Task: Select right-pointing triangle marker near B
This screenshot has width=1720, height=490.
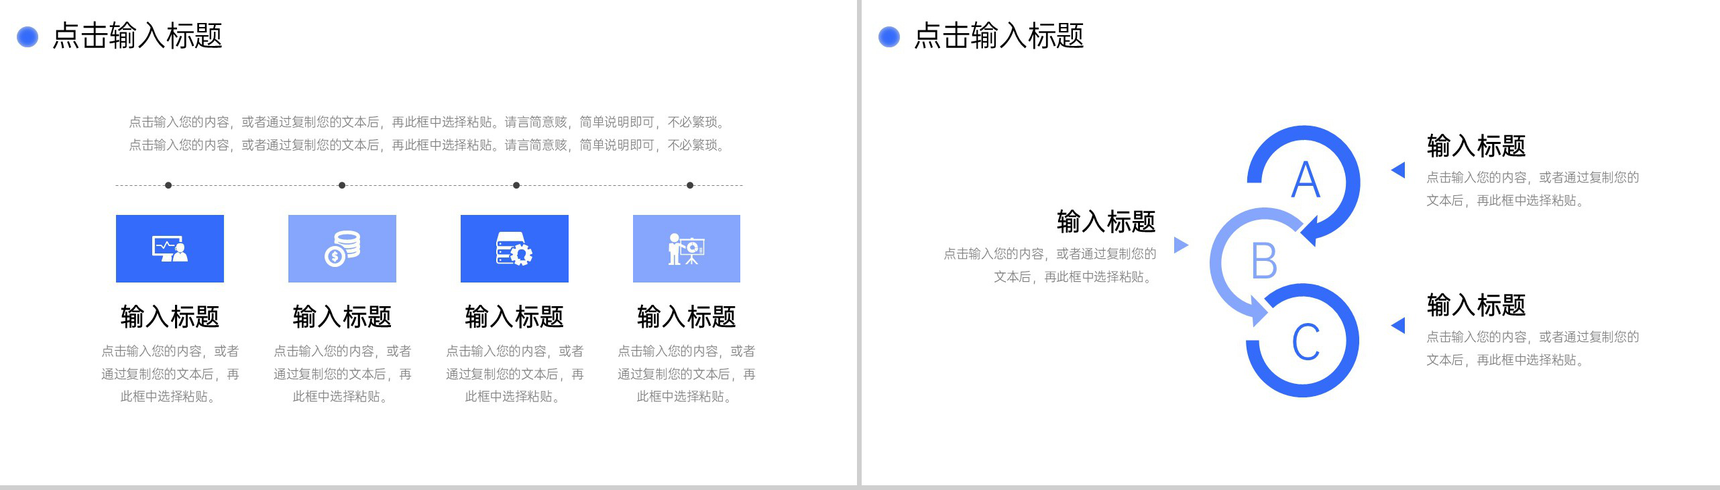Action: coord(1181,245)
